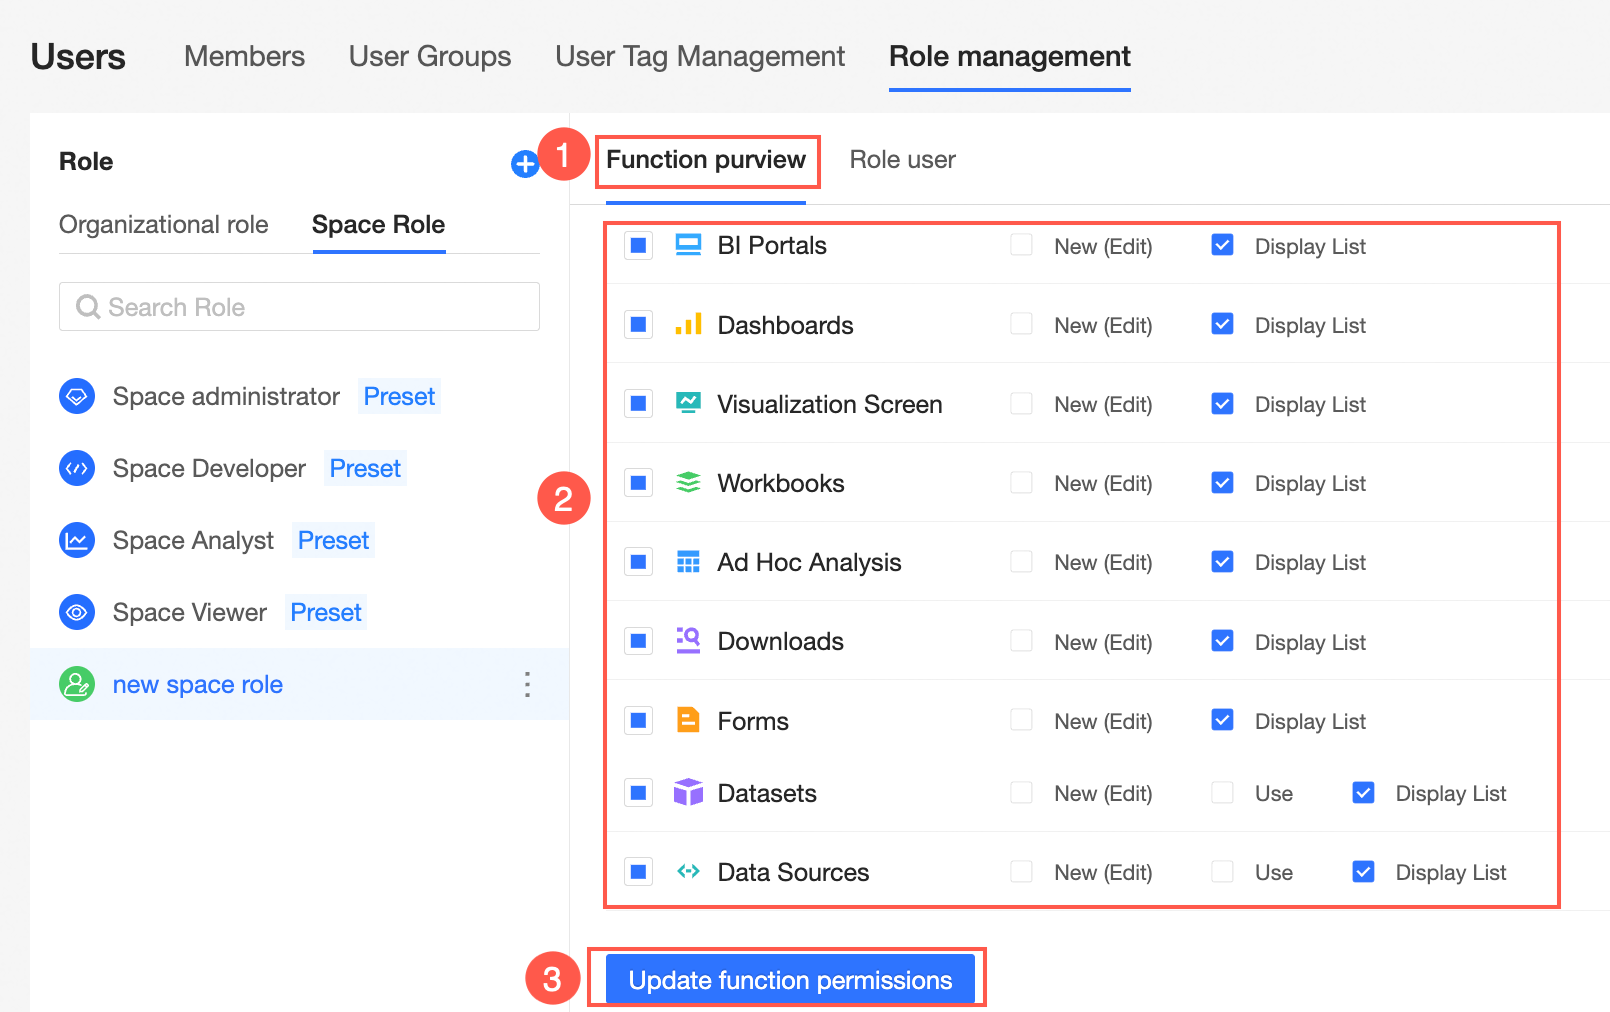Image resolution: width=1610 pixels, height=1012 pixels.
Task: Click the new space role avatar icon
Action: 77,684
